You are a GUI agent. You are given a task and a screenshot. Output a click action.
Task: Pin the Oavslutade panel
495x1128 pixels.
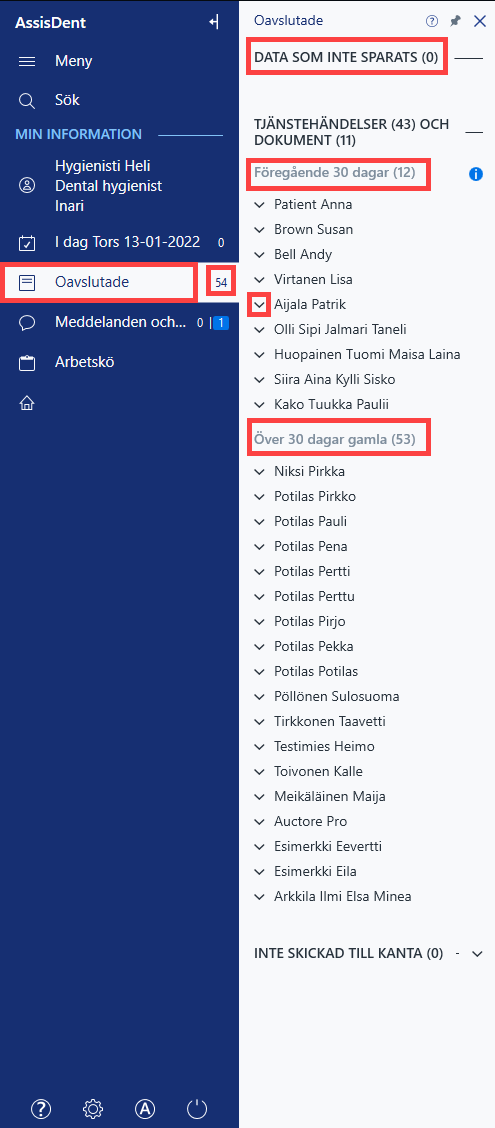(x=455, y=22)
